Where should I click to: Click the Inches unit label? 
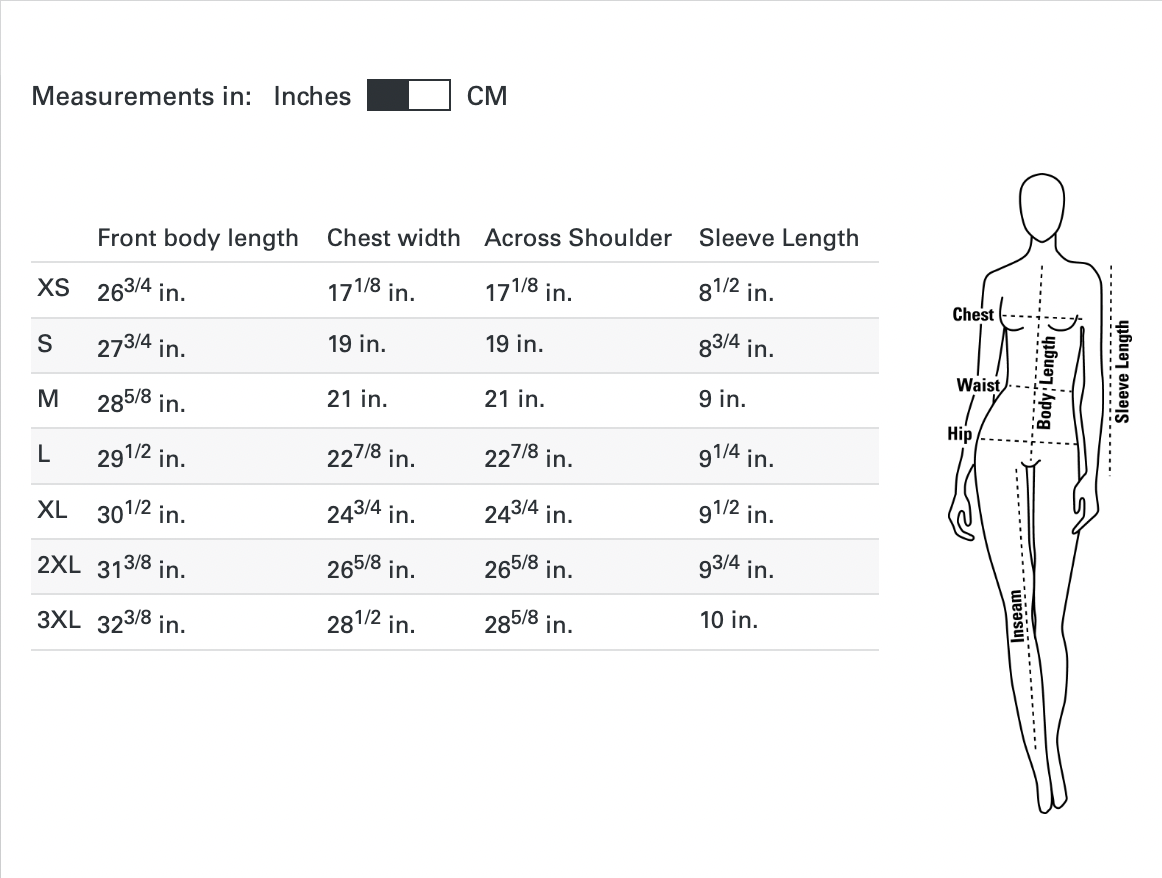[312, 96]
